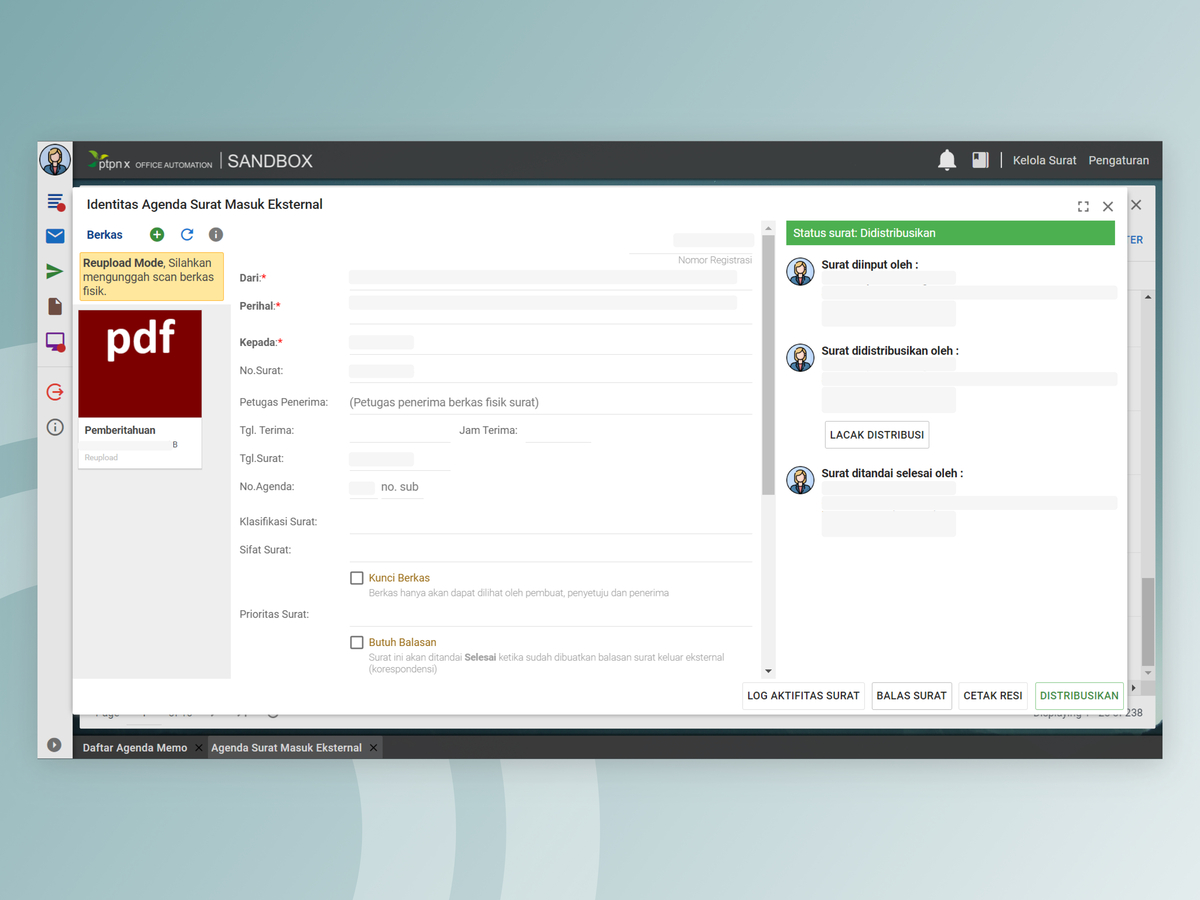
Task: Click the LOG AKTIFITAS SURAT button
Action: (x=803, y=695)
